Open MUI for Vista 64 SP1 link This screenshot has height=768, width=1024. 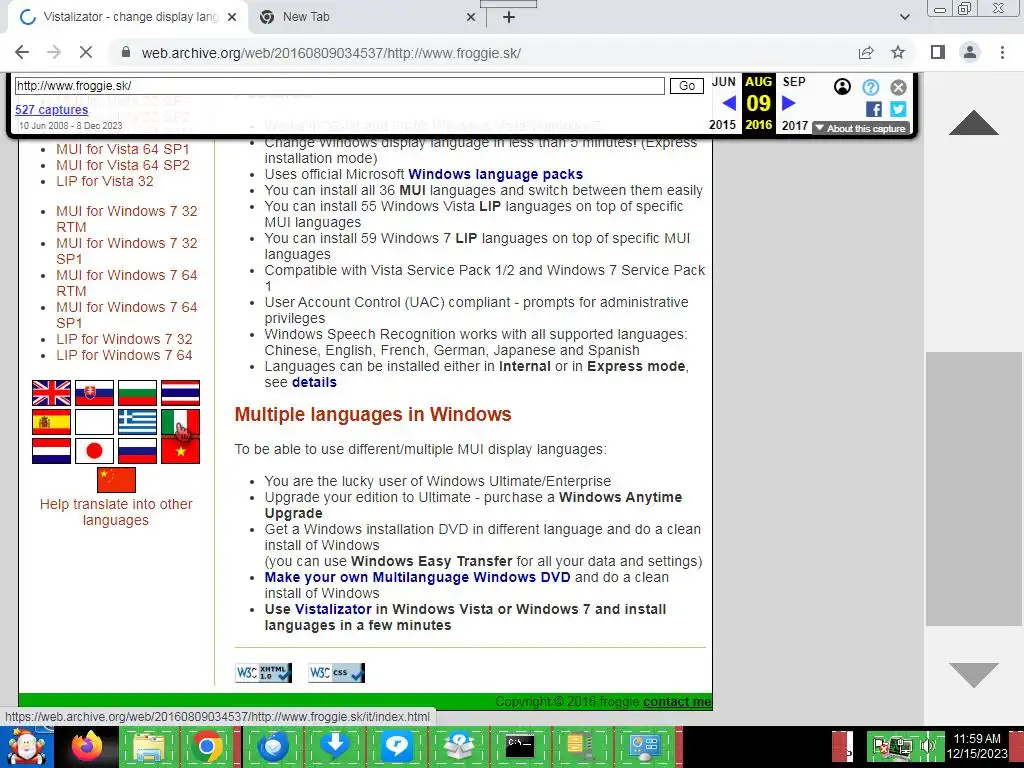coord(123,149)
